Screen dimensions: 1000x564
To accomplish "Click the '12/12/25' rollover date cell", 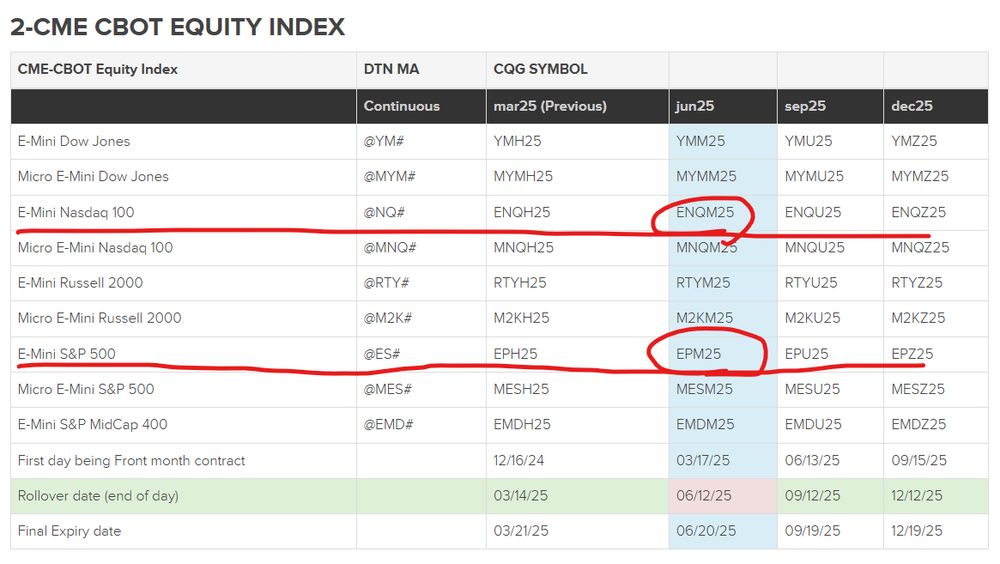I will (x=916, y=496).
